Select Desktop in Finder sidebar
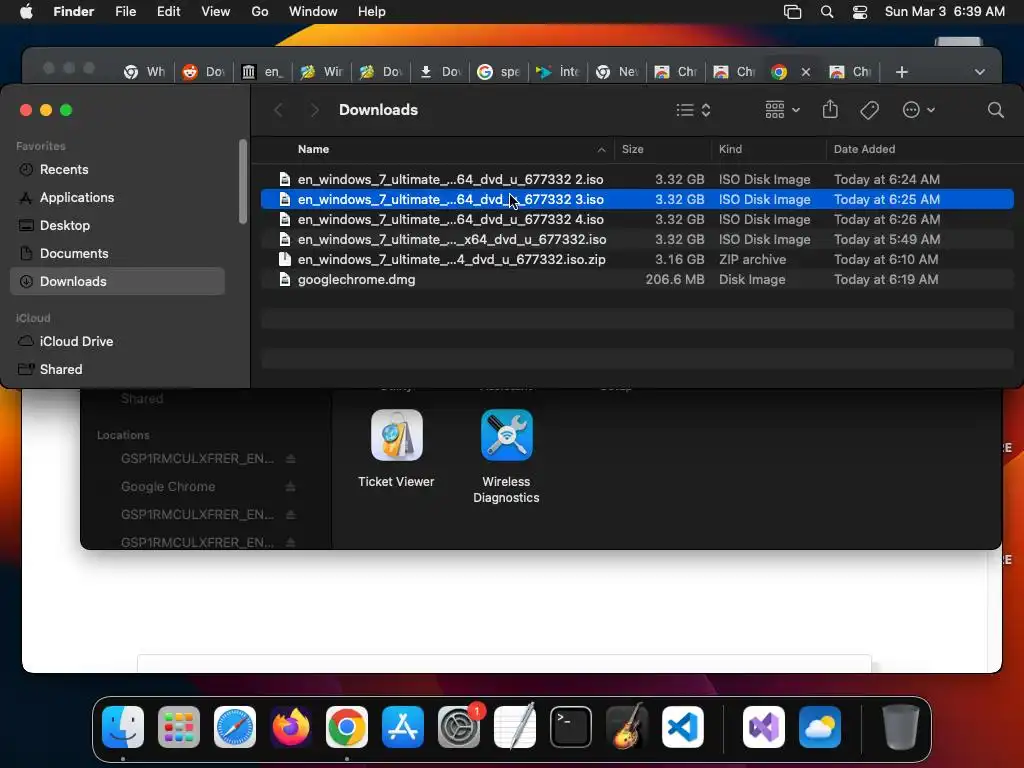Image resolution: width=1024 pixels, height=768 pixels. [118, 225]
